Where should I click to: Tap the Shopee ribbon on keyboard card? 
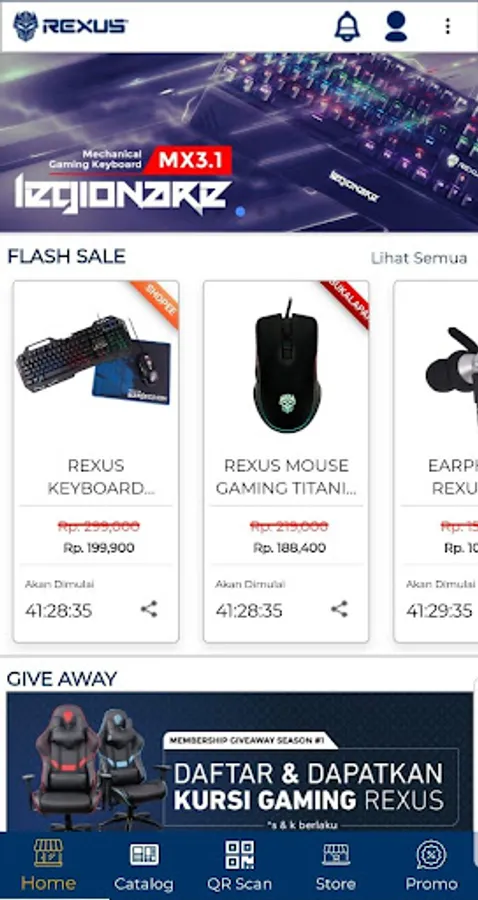[x=155, y=305]
